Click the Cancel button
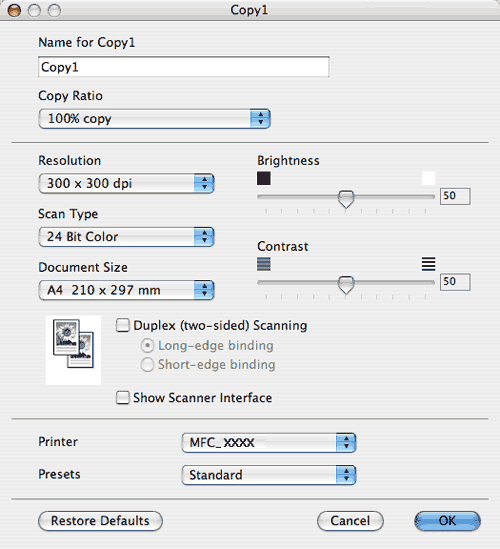Image resolution: width=500 pixels, height=549 pixels. (x=350, y=521)
